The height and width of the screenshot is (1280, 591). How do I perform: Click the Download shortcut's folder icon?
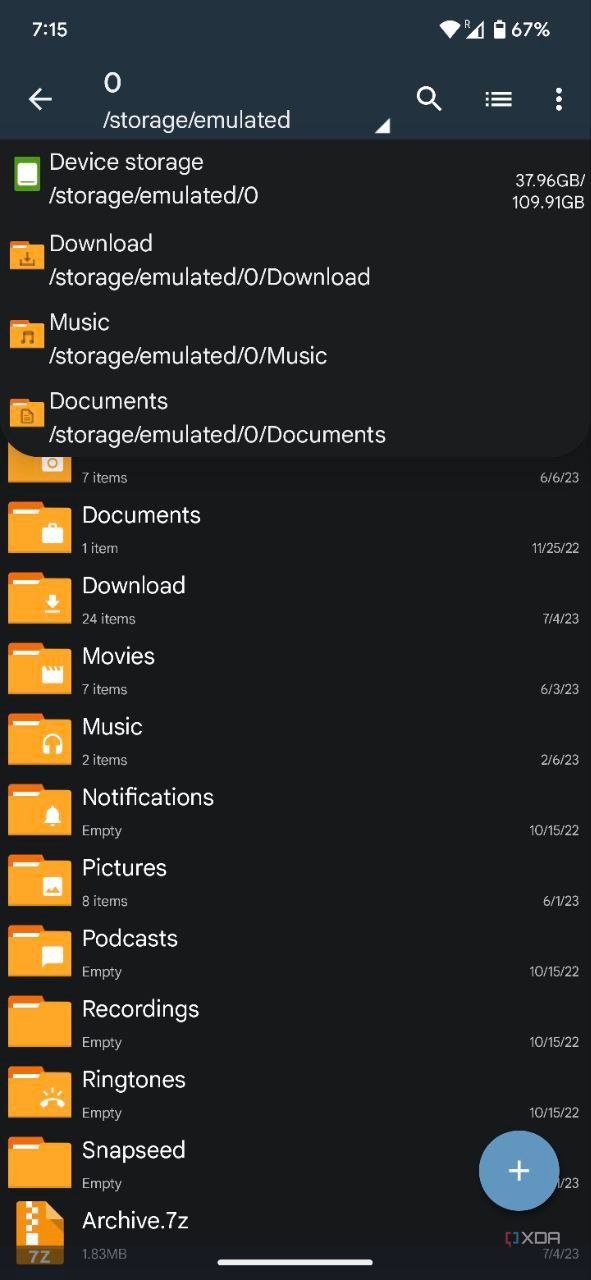(27, 255)
